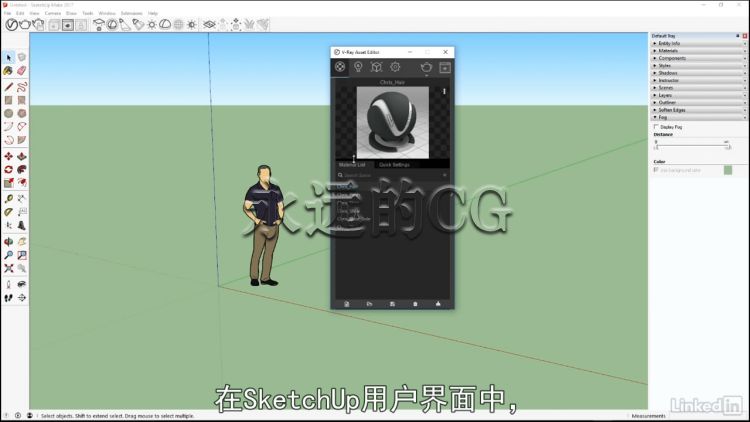Activate the Pan hand tool
This screenshot has width=750, height=422.
[x=22, y=242]
